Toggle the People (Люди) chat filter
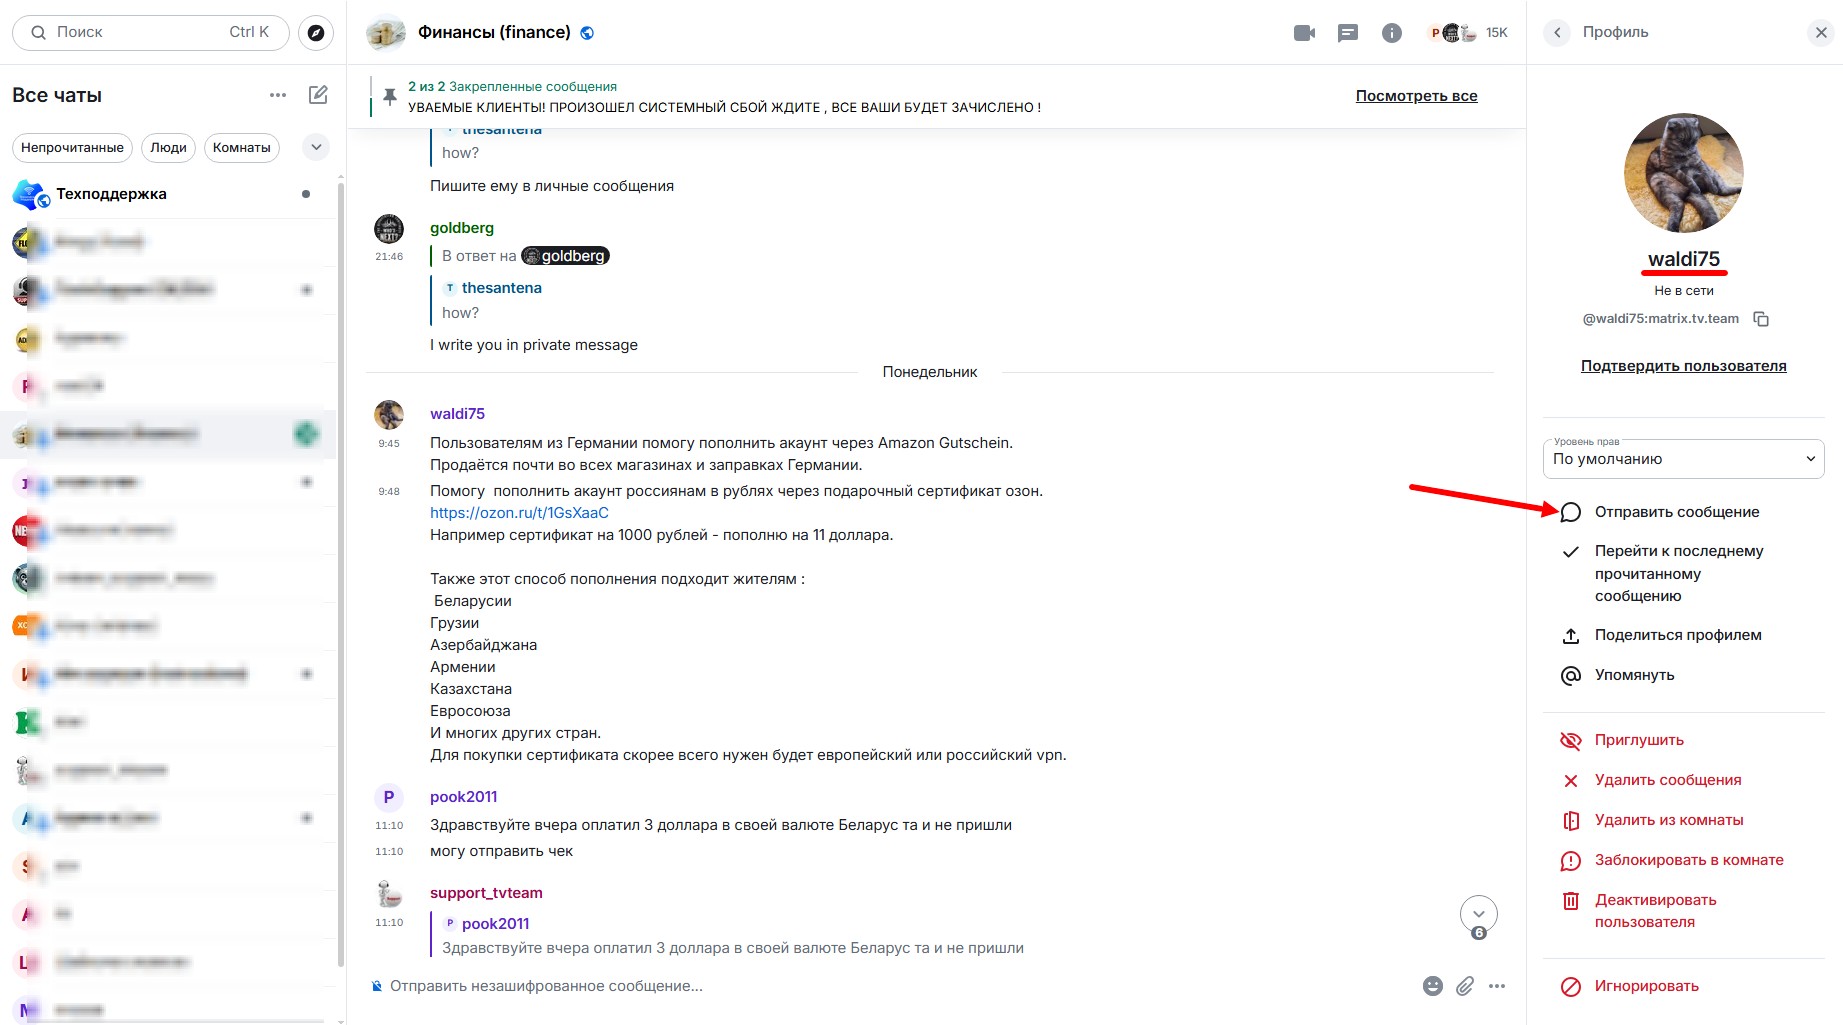This screenshot has height=1025, width=1843. 168,147
